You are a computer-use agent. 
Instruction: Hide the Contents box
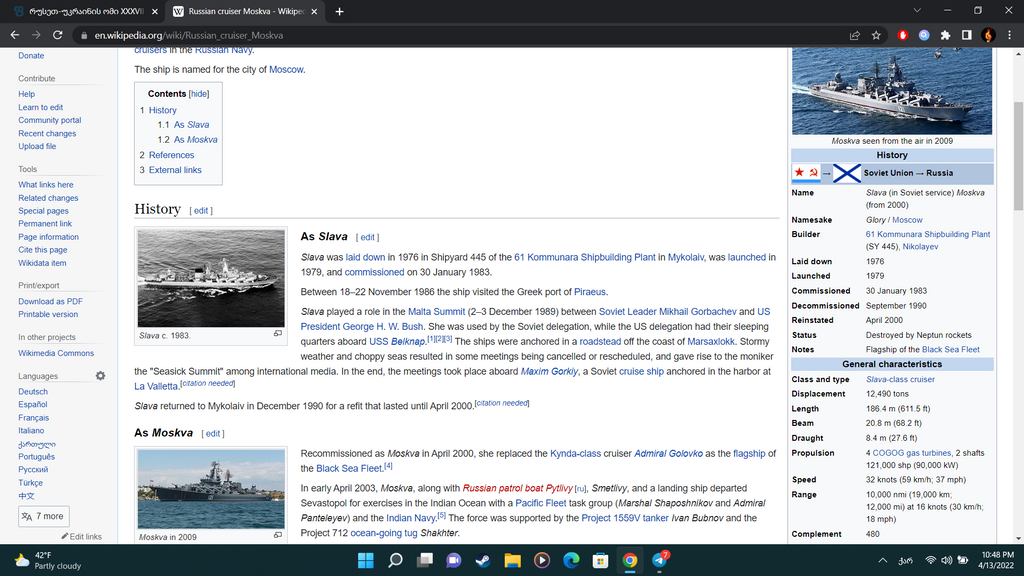(x=199, y=93)
